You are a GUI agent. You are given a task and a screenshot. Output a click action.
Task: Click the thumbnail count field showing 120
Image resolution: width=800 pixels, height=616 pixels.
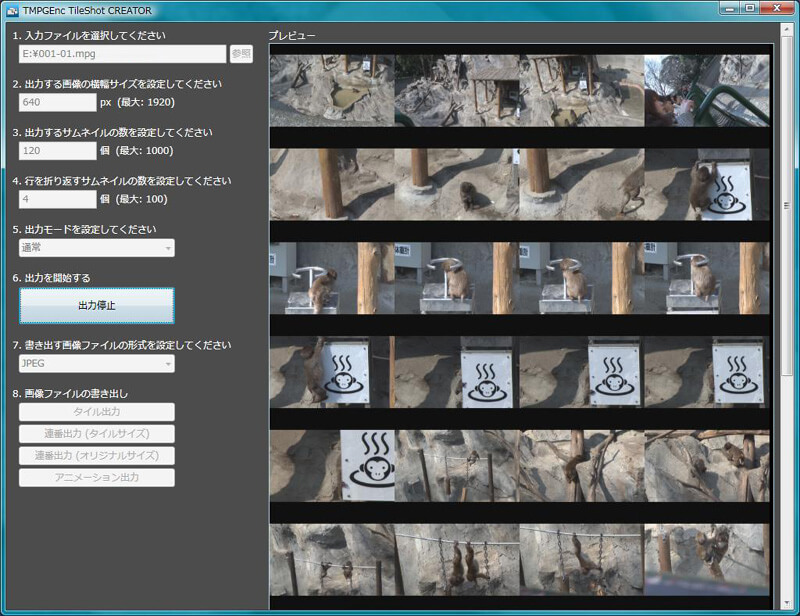coord(57,151)
